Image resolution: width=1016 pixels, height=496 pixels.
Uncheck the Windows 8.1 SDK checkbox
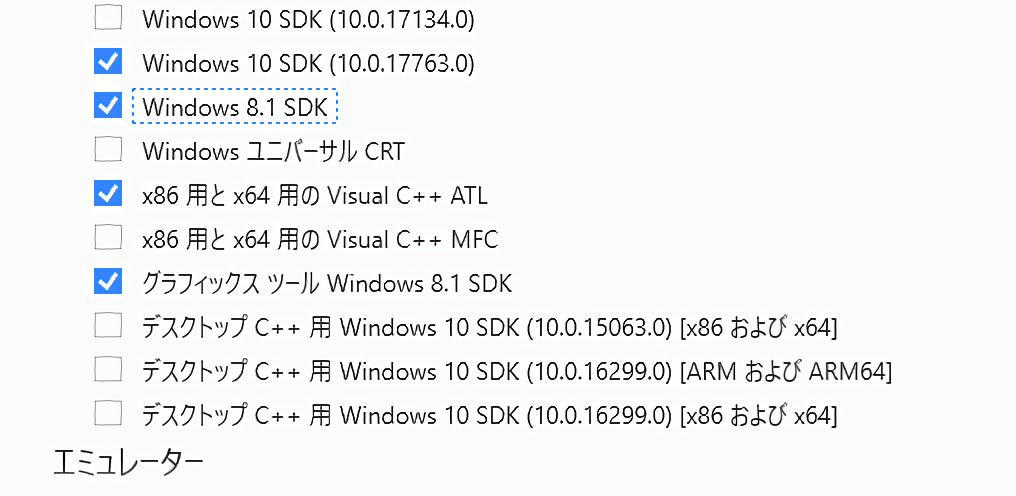[x=108, y=106]
